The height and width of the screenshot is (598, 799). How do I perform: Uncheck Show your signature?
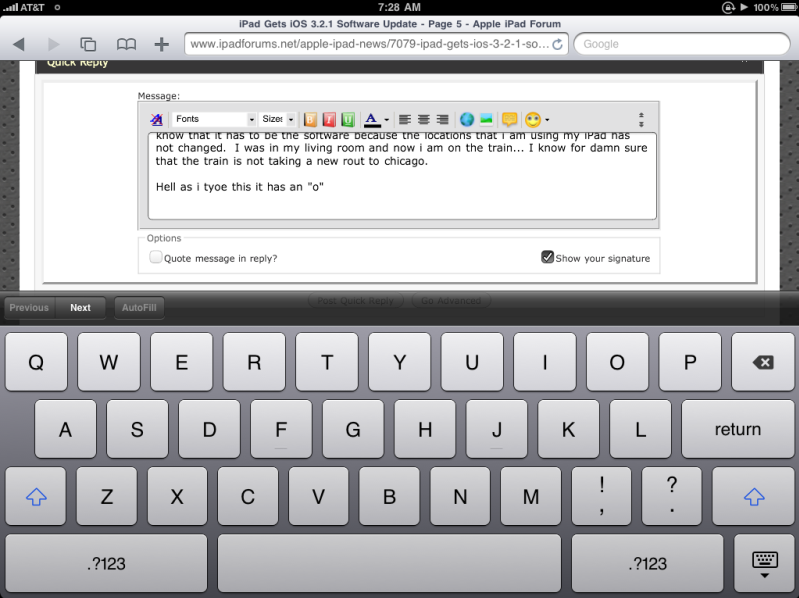[547, 257]
